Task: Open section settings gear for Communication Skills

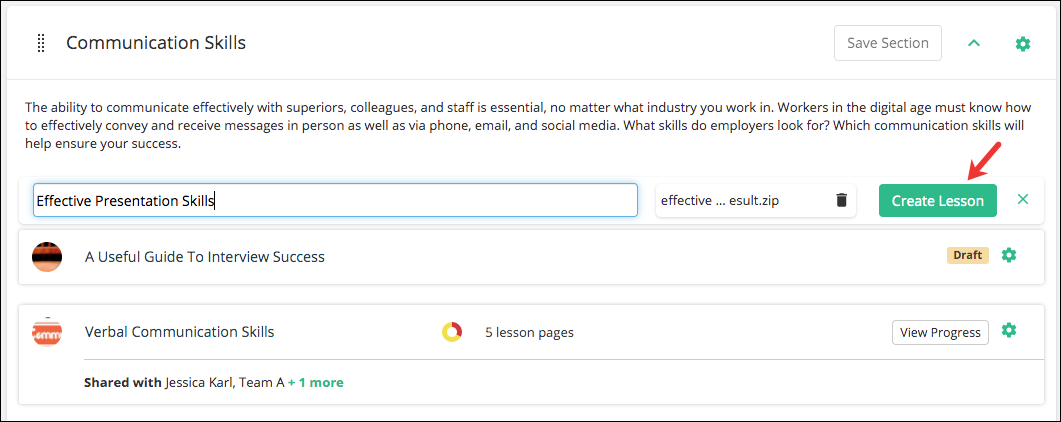Action: click(x=1022, y=44)
